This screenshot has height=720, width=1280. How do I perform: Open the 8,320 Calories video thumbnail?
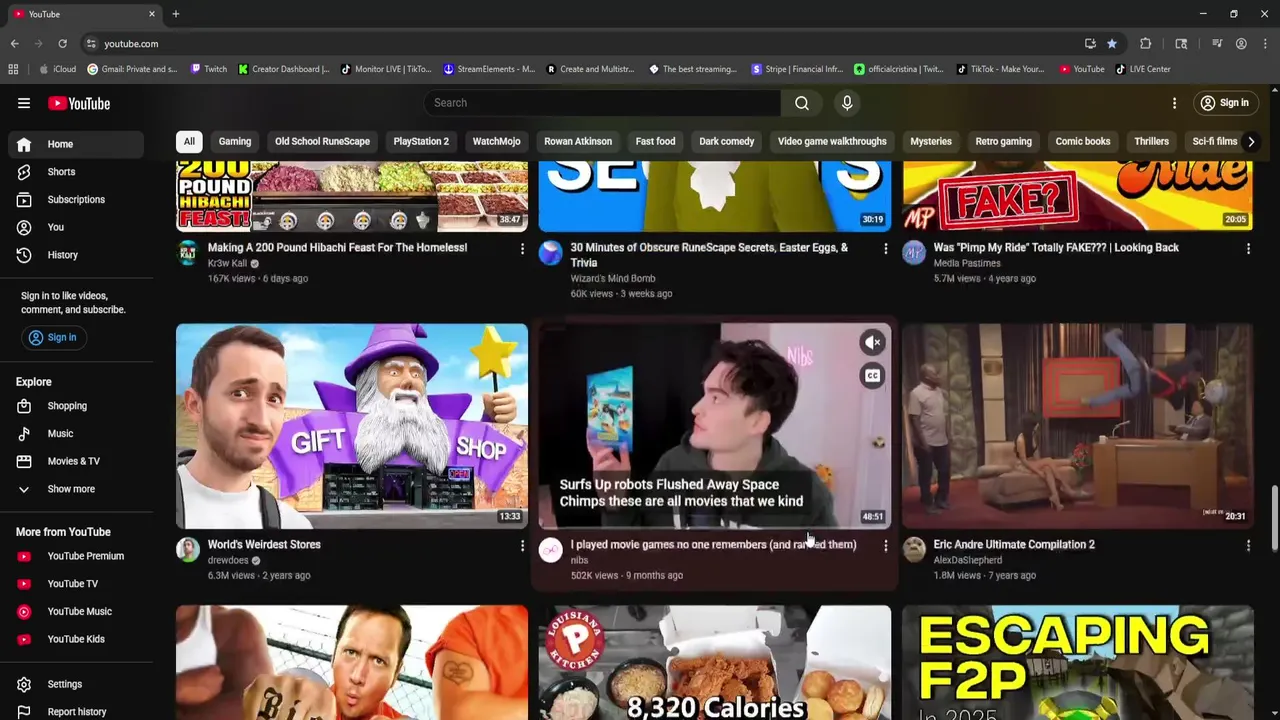(x=715, y=662)
